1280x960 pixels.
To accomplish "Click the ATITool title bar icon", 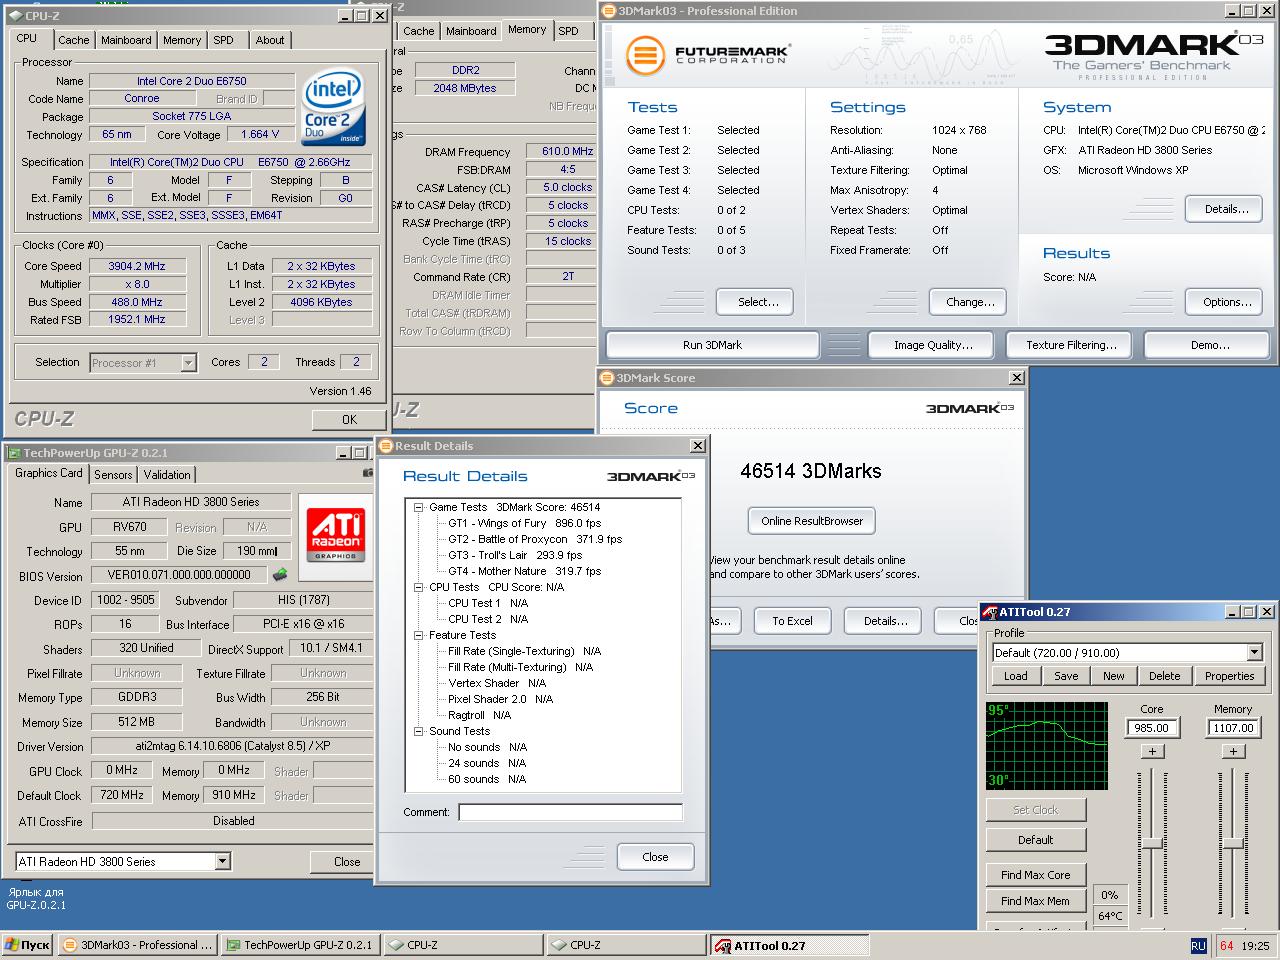I will pos(990,612).
